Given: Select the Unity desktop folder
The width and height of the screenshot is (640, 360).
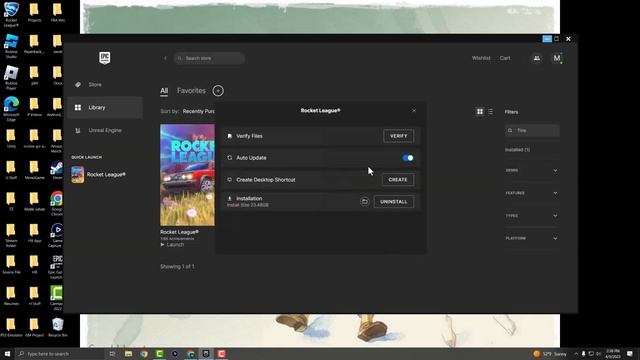Looking at the screenshot, I should coord(11,139).
